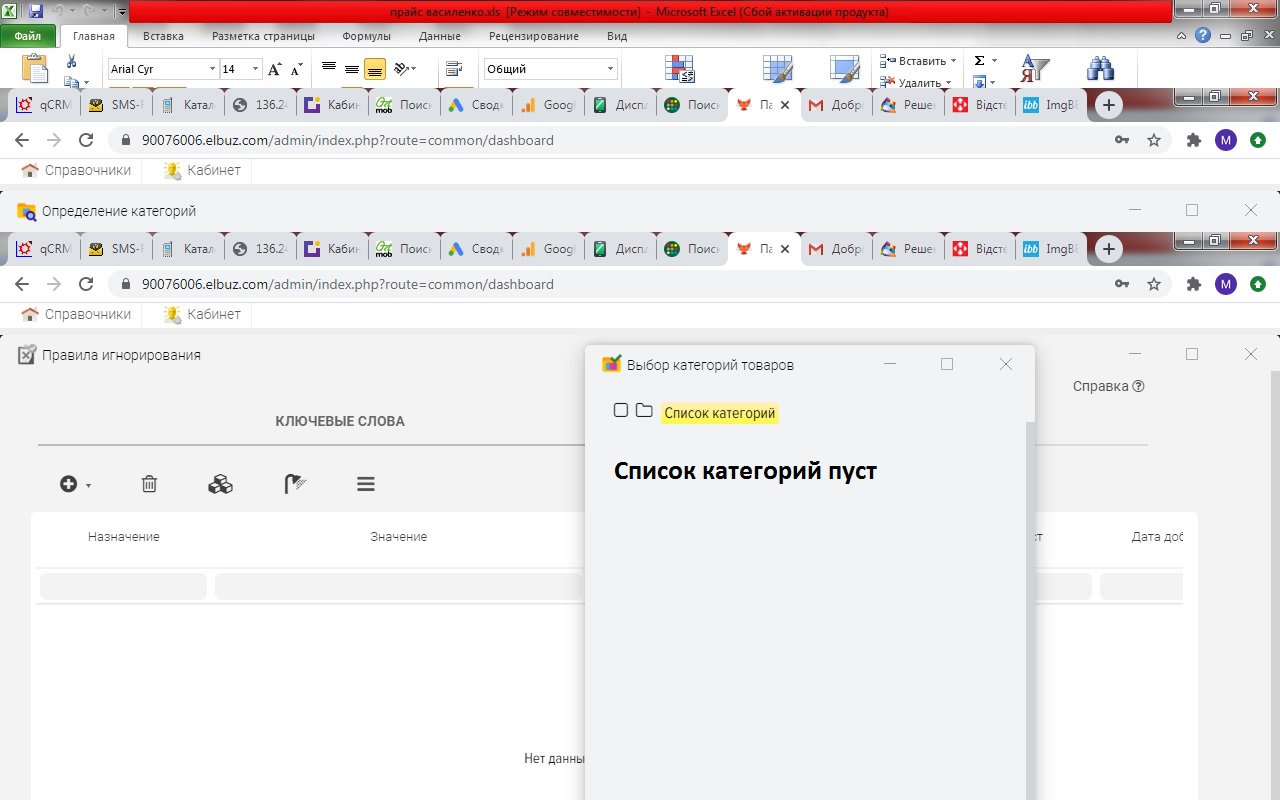Screen dimensions: 1280x800
Task: Open the Общий number format dropdown
Action: point(611,69)
